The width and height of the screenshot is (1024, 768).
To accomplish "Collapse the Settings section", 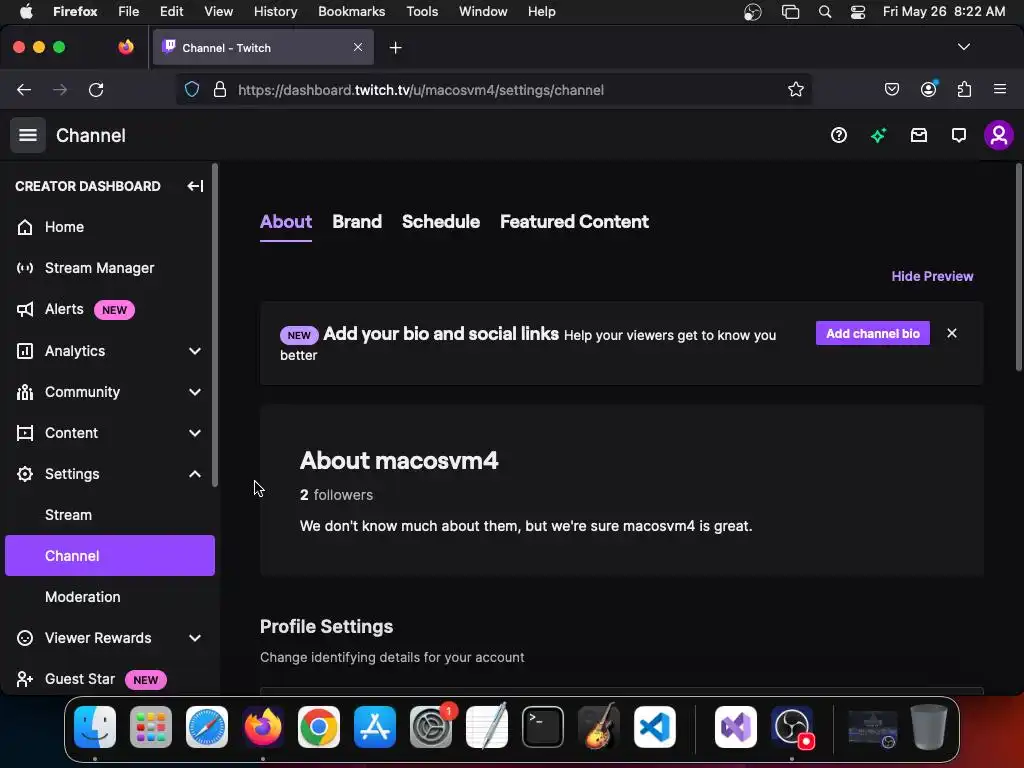I will (x=195, y=474).
